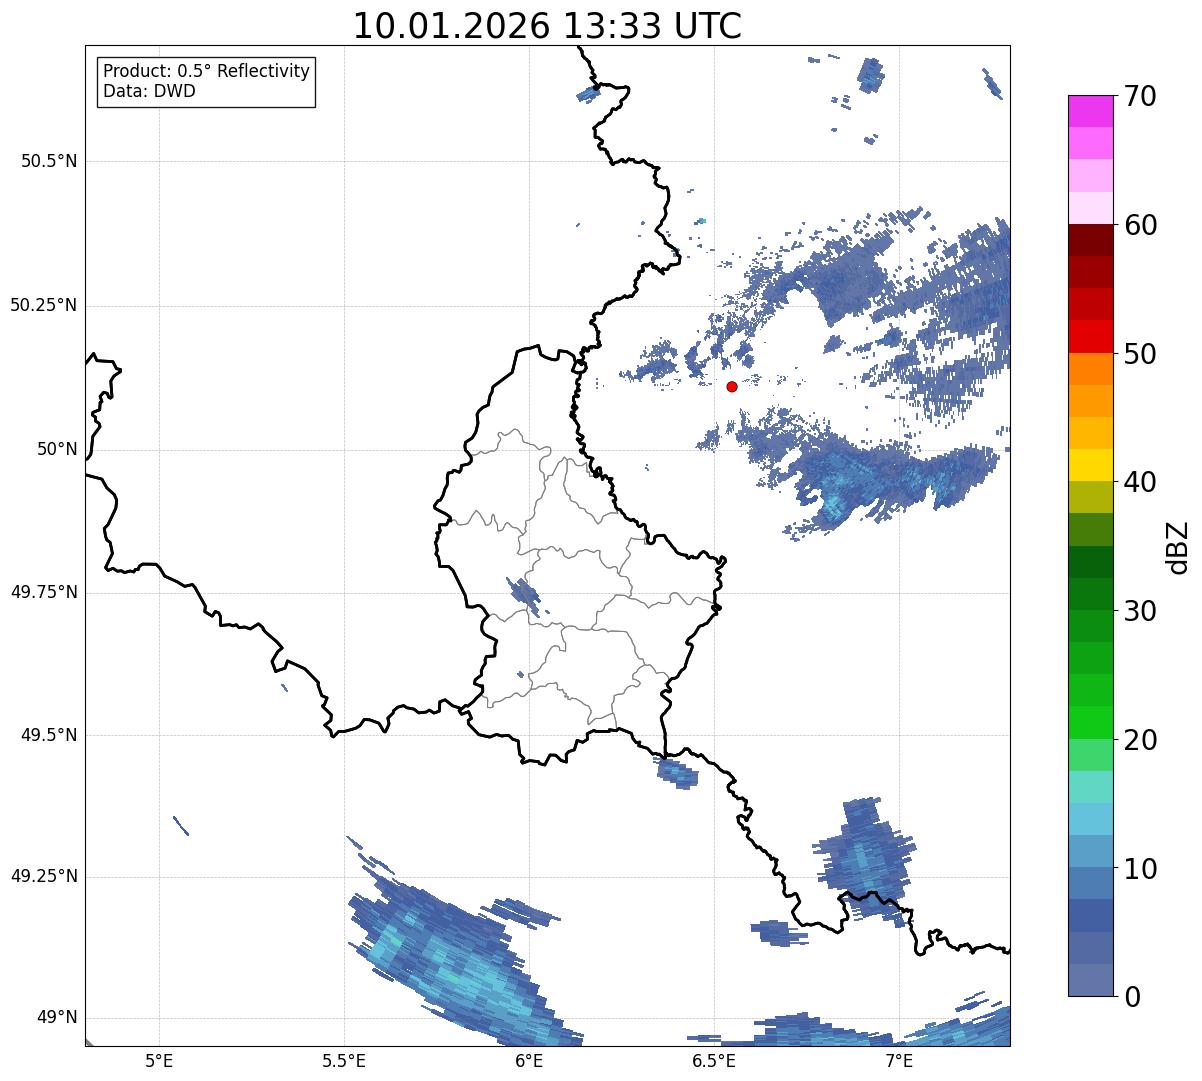This screenshot has height=1081, width=1202.
Task: Pick the magenta swatch at top of colorbar
Action: (x=1090, y=111)
